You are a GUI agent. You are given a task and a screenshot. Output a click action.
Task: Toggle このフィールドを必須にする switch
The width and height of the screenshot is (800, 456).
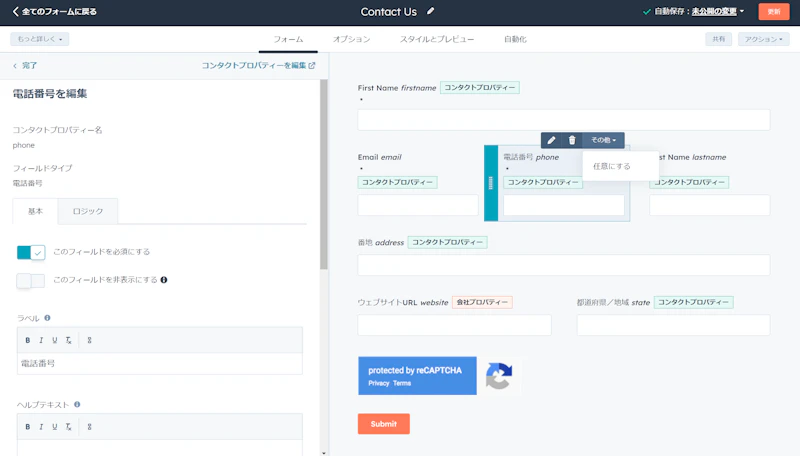click(31, 252)
